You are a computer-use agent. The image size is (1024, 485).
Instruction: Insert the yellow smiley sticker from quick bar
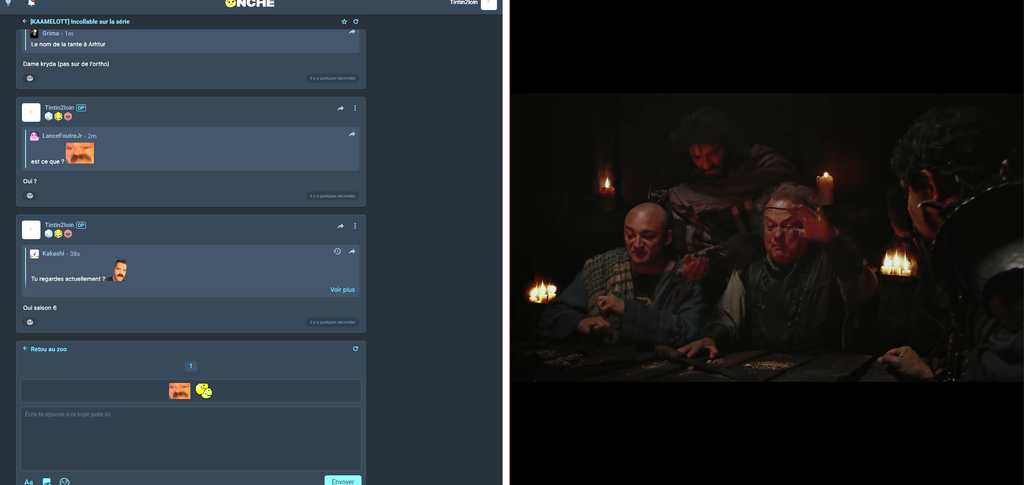(x=204, y=391)
